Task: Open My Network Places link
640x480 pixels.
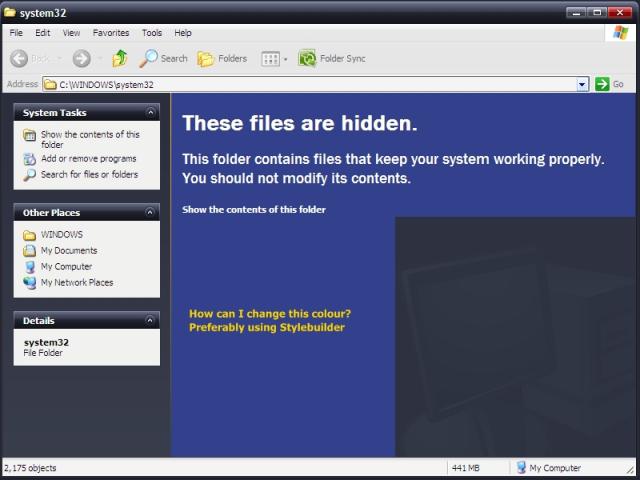Action: pos(77,282)
